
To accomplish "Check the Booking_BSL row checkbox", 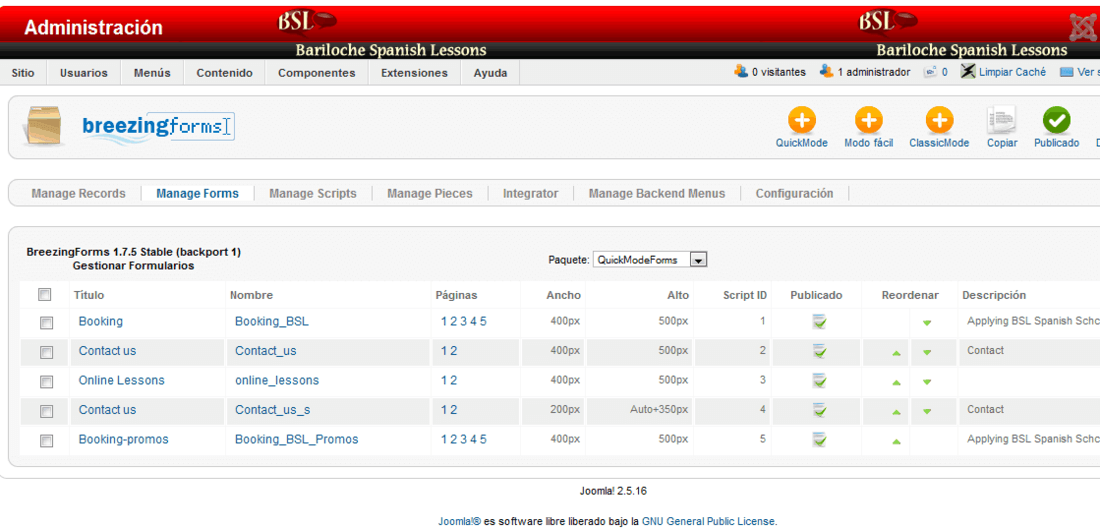I will click(x=46, y=323).
